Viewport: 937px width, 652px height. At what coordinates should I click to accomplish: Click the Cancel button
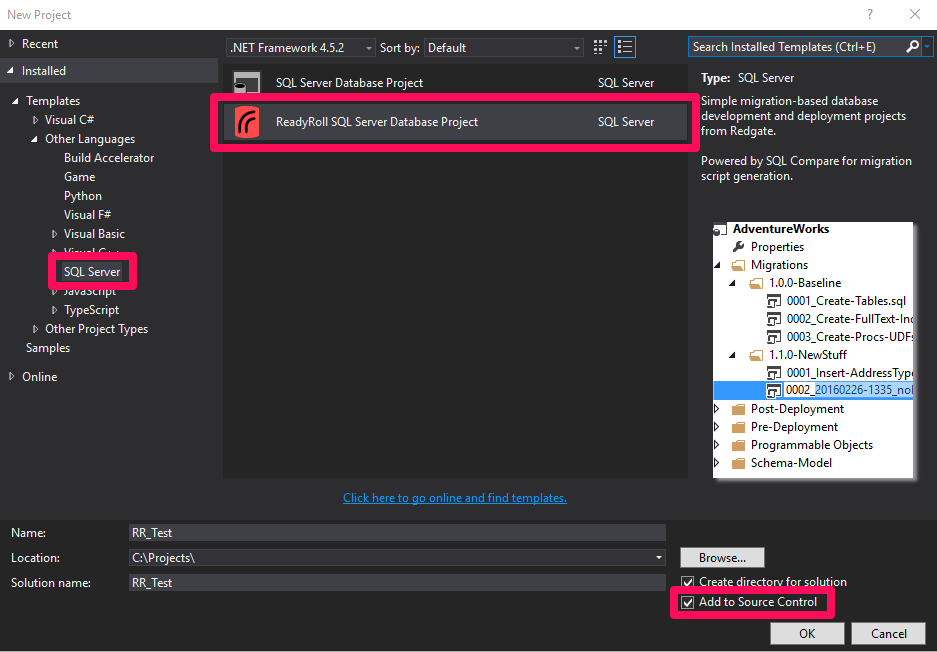tap(888, 633)
